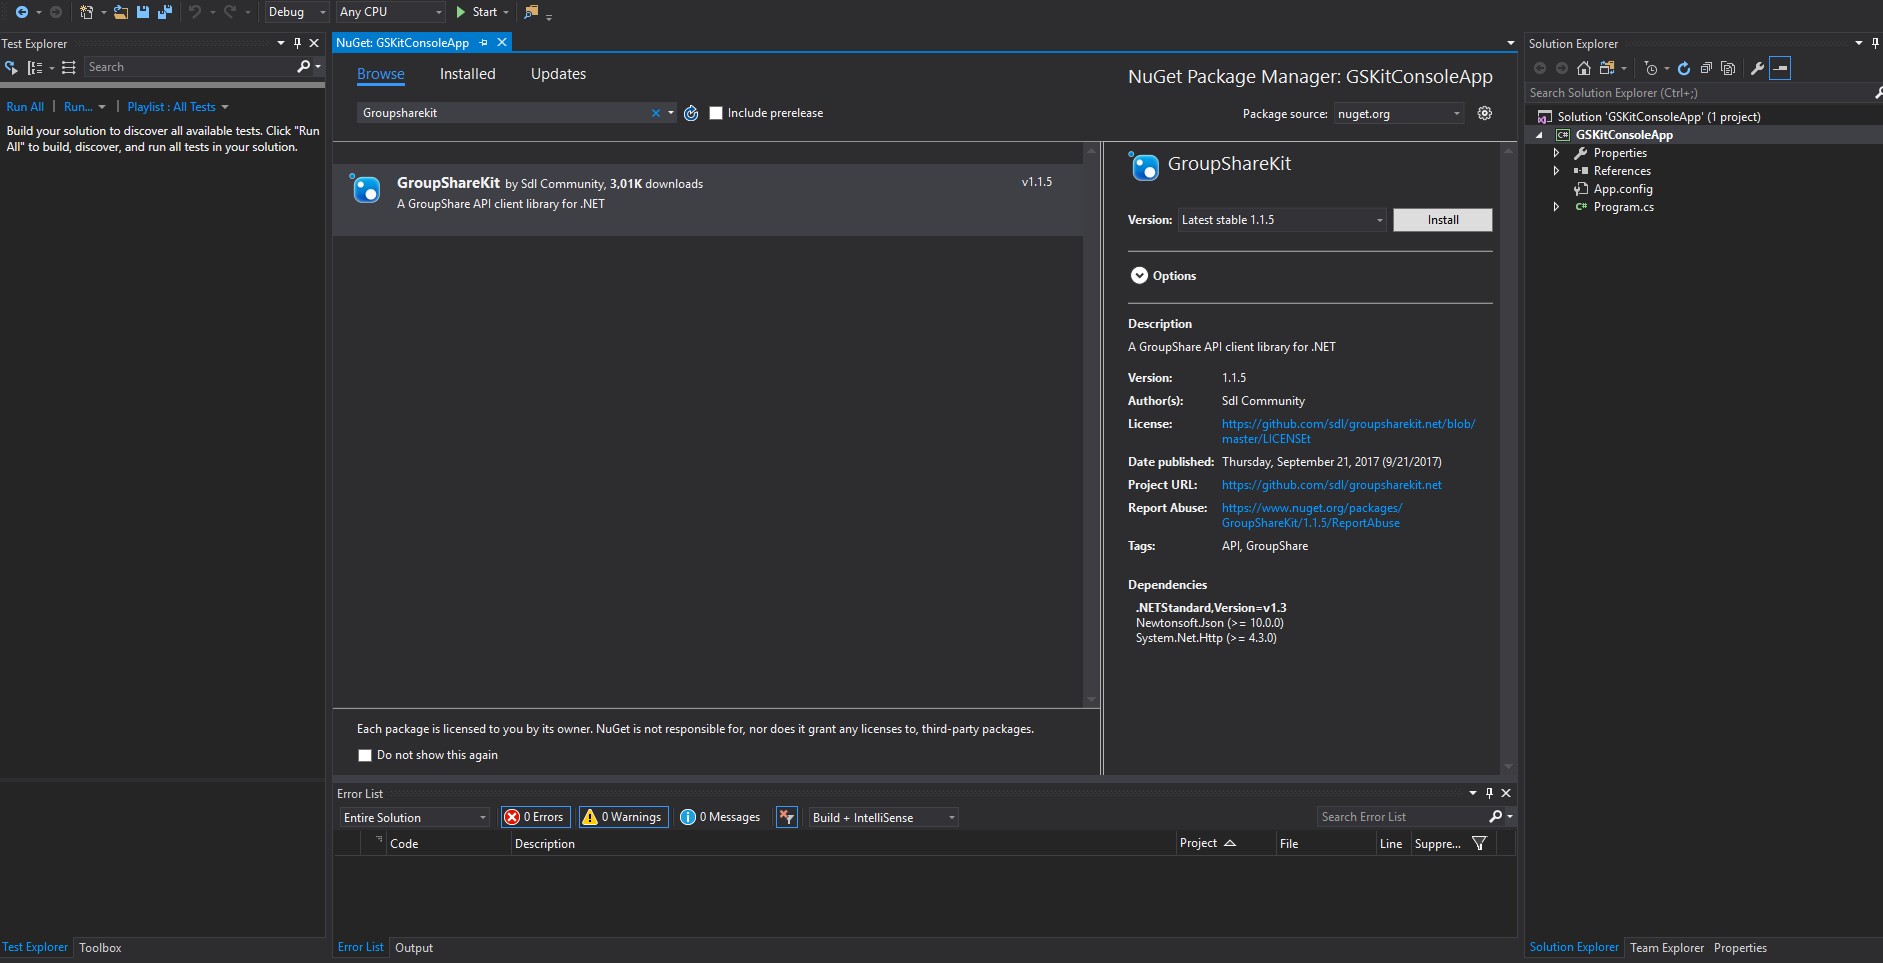Viewport: 1883px width, 963px height.
Task: Click the Save All toolbar icon
Action: click(164, 12)
